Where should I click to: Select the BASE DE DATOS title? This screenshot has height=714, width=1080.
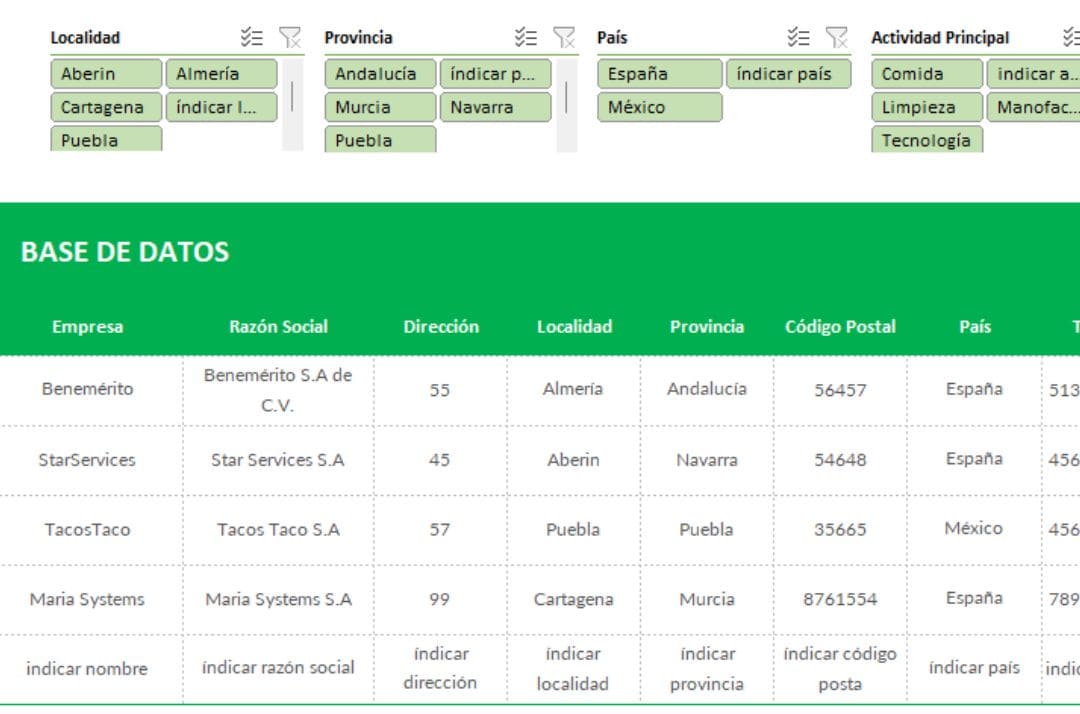tap(125, 252)
